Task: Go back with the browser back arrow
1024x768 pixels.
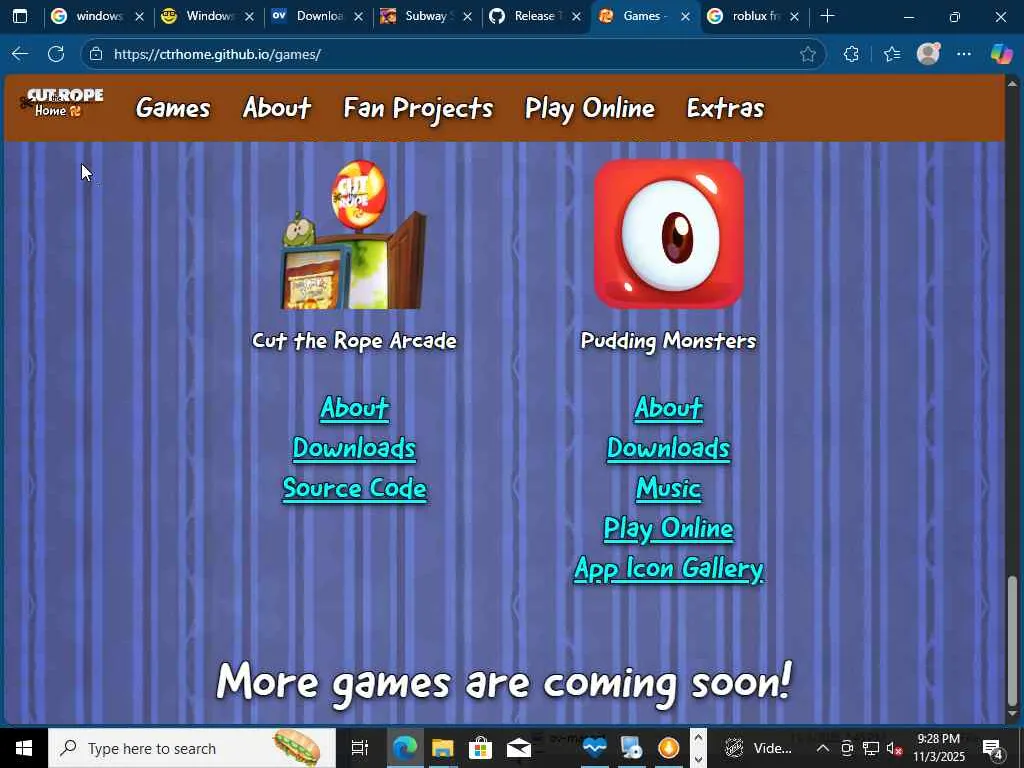Action: tap(20, 54)
